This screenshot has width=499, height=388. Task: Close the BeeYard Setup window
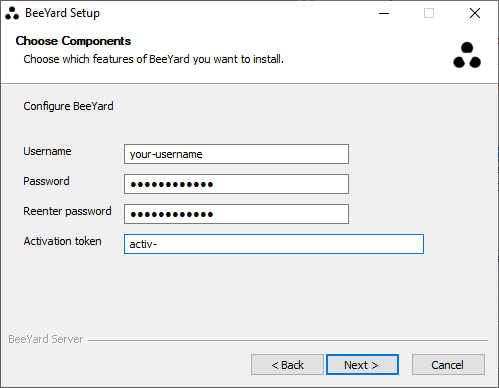475,13
